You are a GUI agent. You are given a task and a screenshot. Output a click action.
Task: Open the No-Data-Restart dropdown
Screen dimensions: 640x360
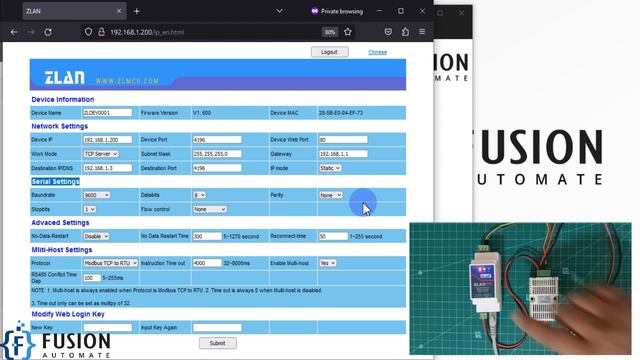click(96, 236)
